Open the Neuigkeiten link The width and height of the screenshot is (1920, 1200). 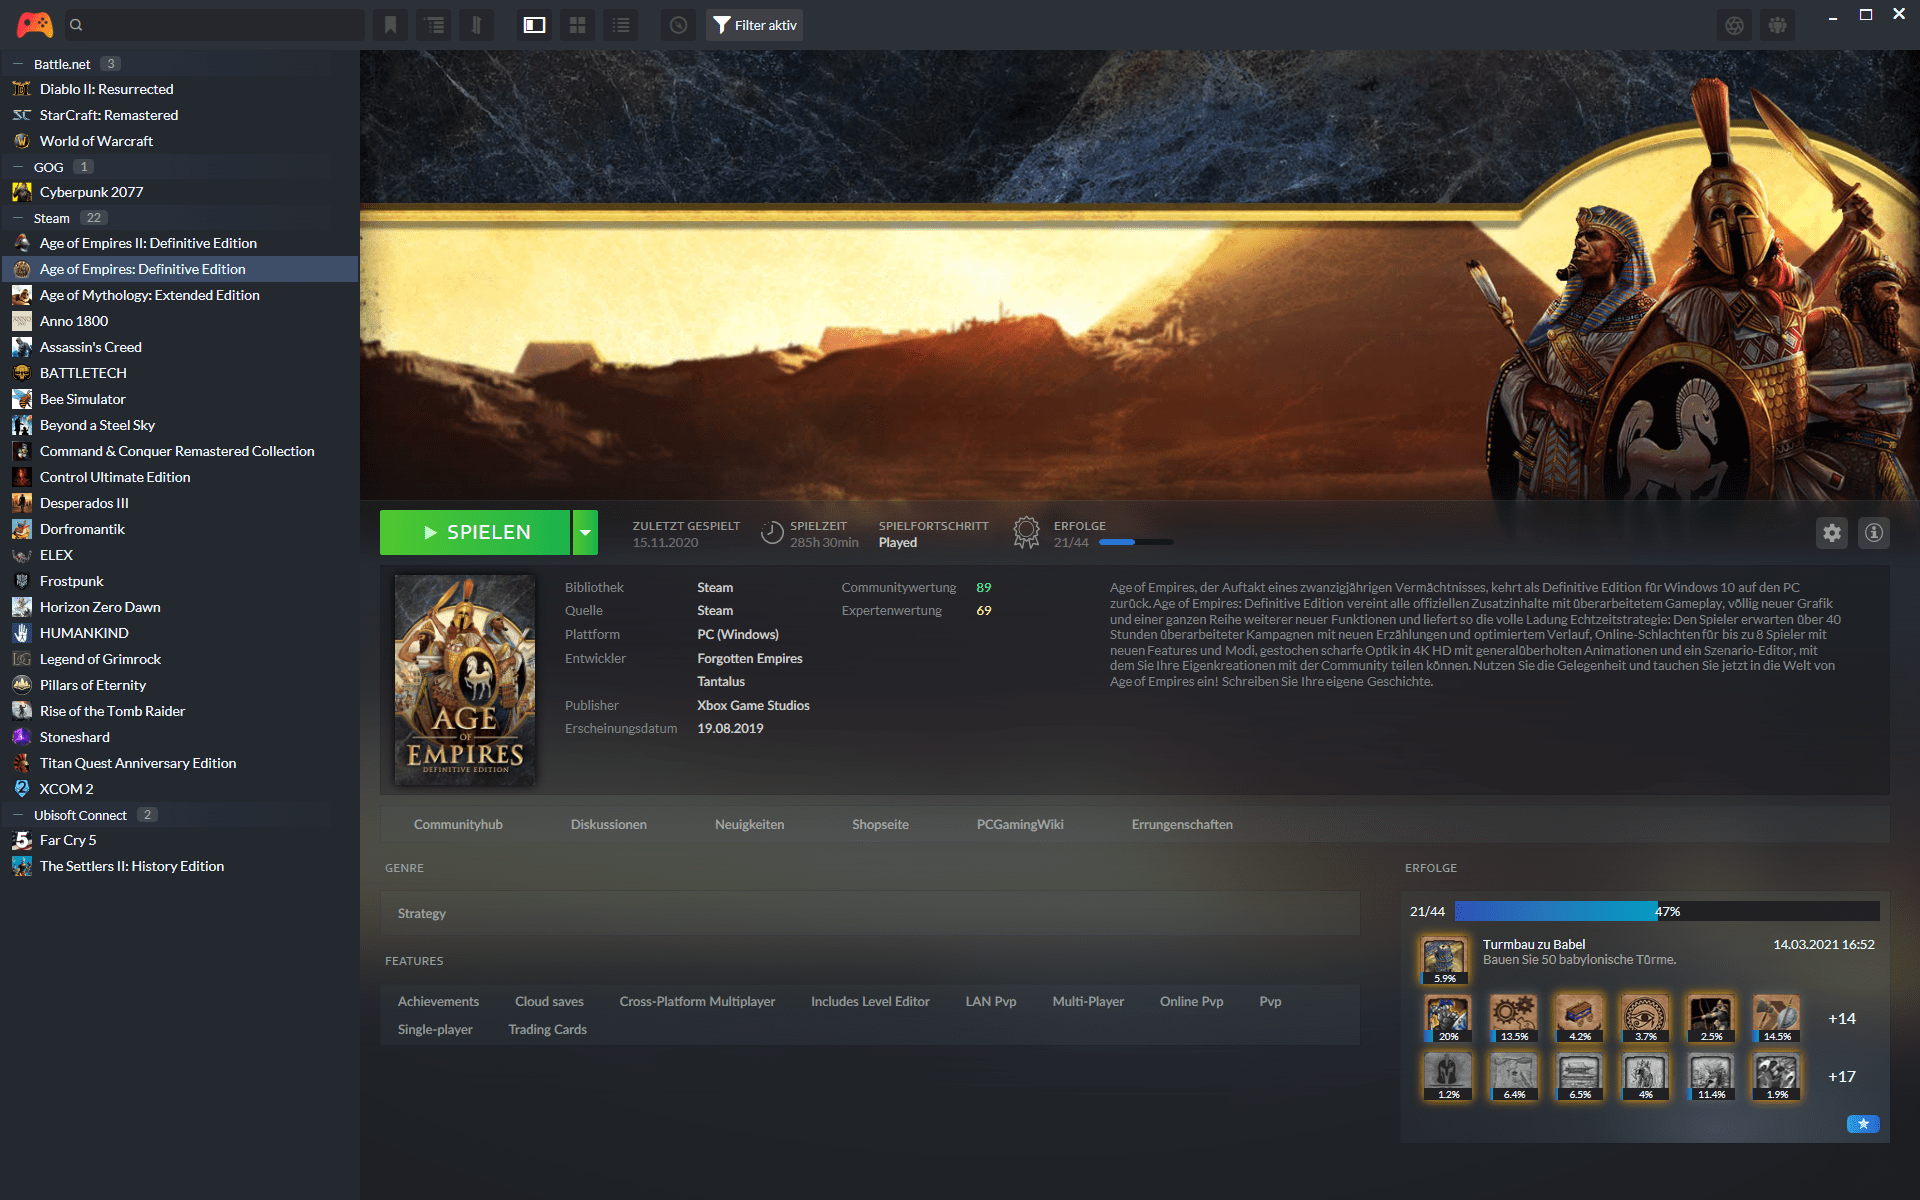tap(749, 825)
